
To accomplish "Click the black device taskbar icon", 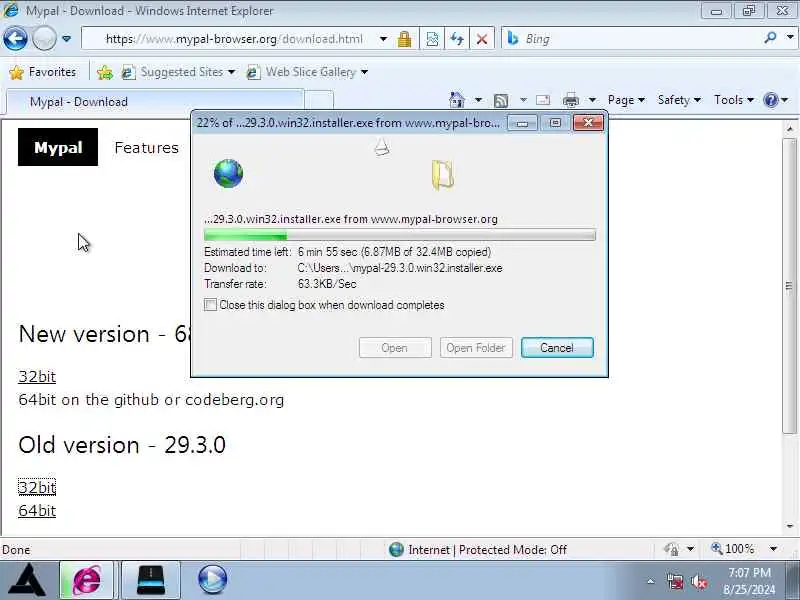I will (151, 580).
